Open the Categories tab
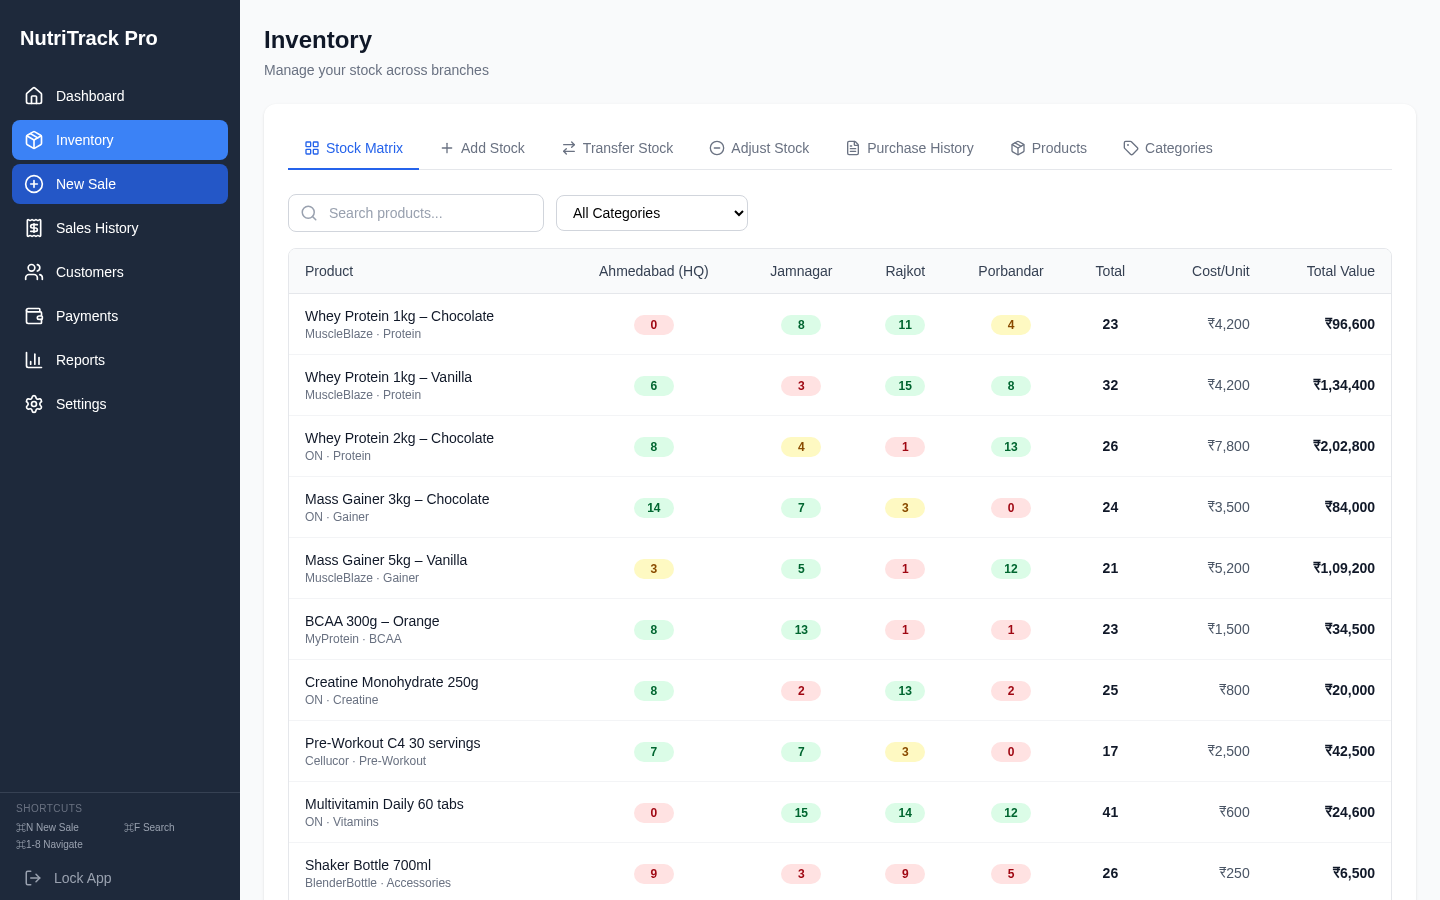 point(1168,148)
